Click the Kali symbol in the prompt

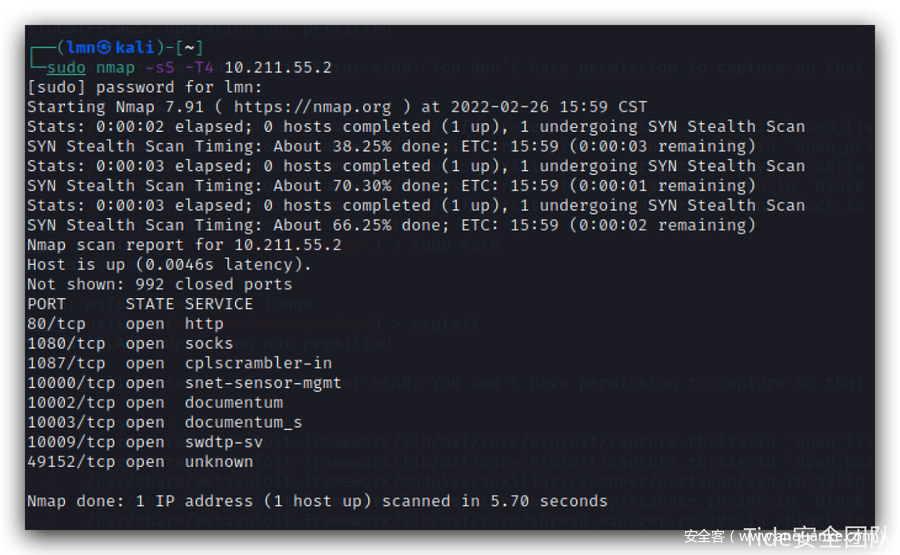pyautogui.click(x=105, y=48)
